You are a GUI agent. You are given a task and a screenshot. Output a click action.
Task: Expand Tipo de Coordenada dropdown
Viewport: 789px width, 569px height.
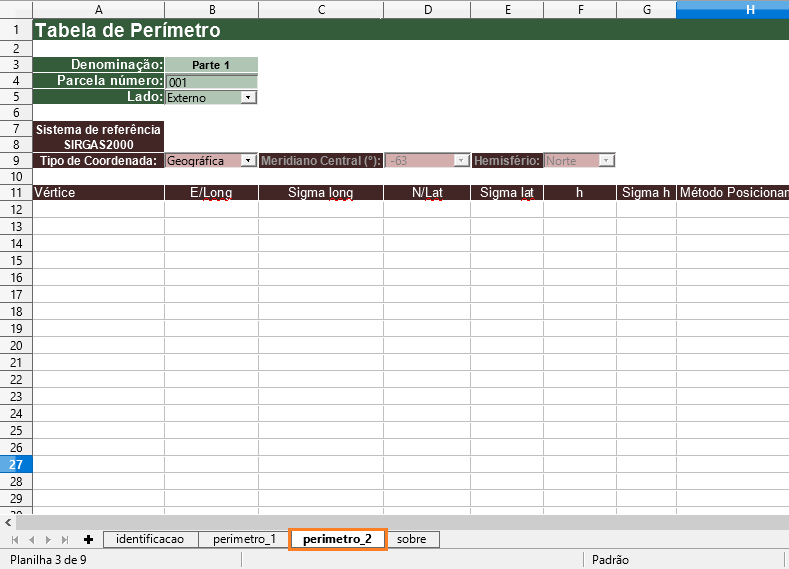pyautogui.click(x=249, y=160)
